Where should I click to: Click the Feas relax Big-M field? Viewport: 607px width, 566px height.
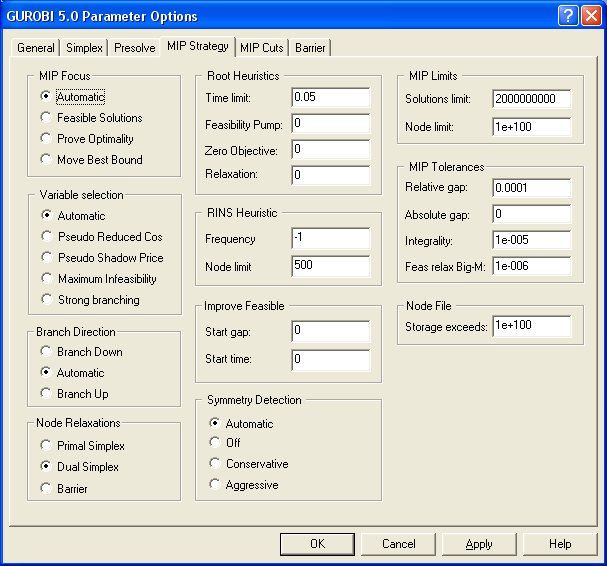pos(532,266)
